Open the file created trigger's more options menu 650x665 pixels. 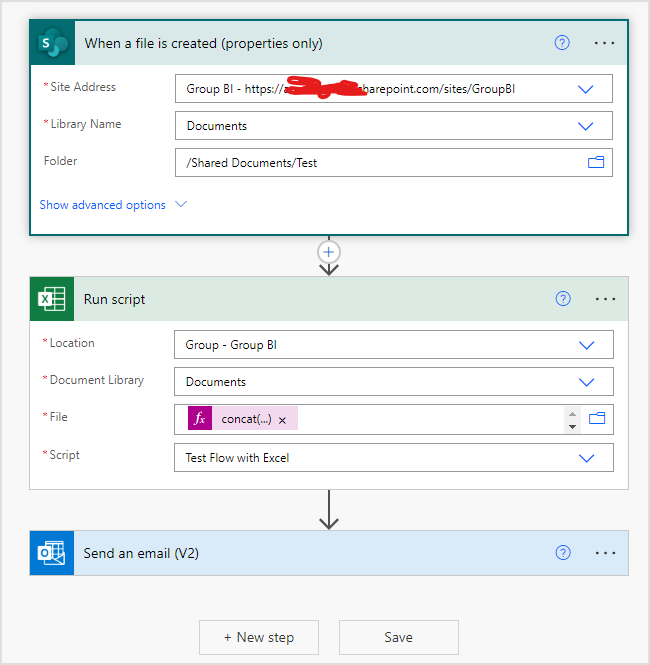[604, 43]
